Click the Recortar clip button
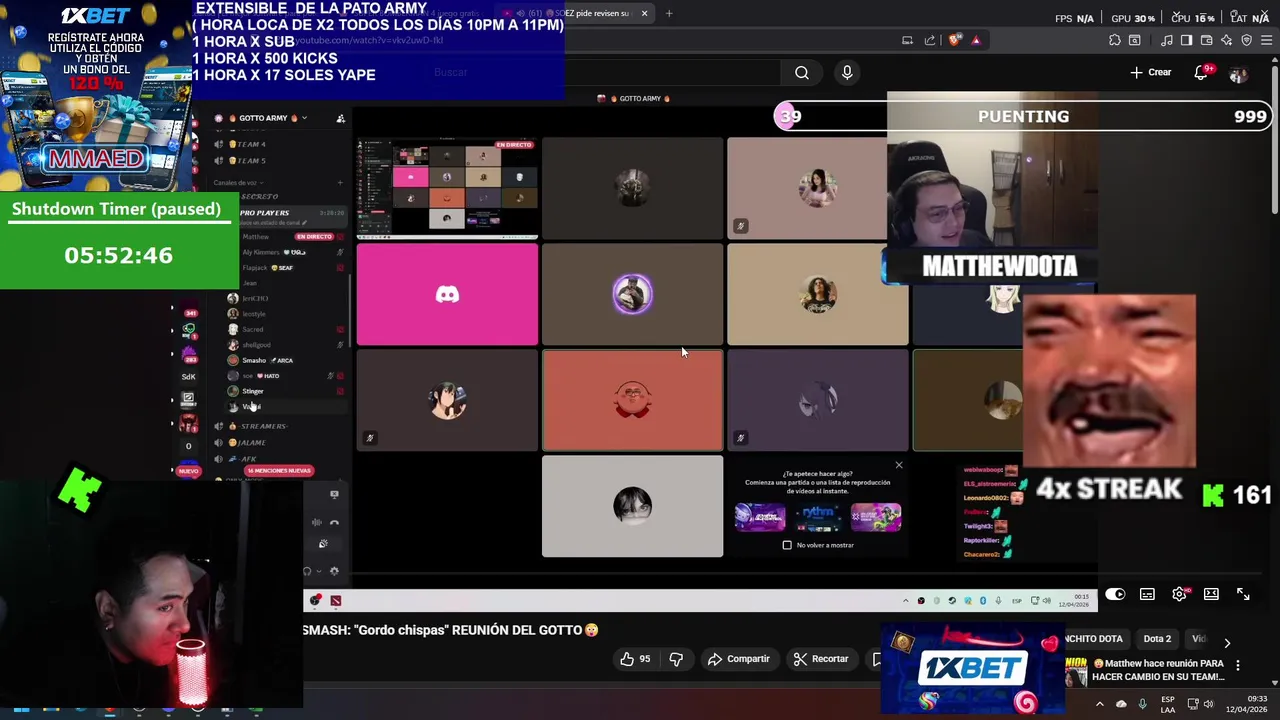Viewport: 1280px width, 720px height. [821, 659]
